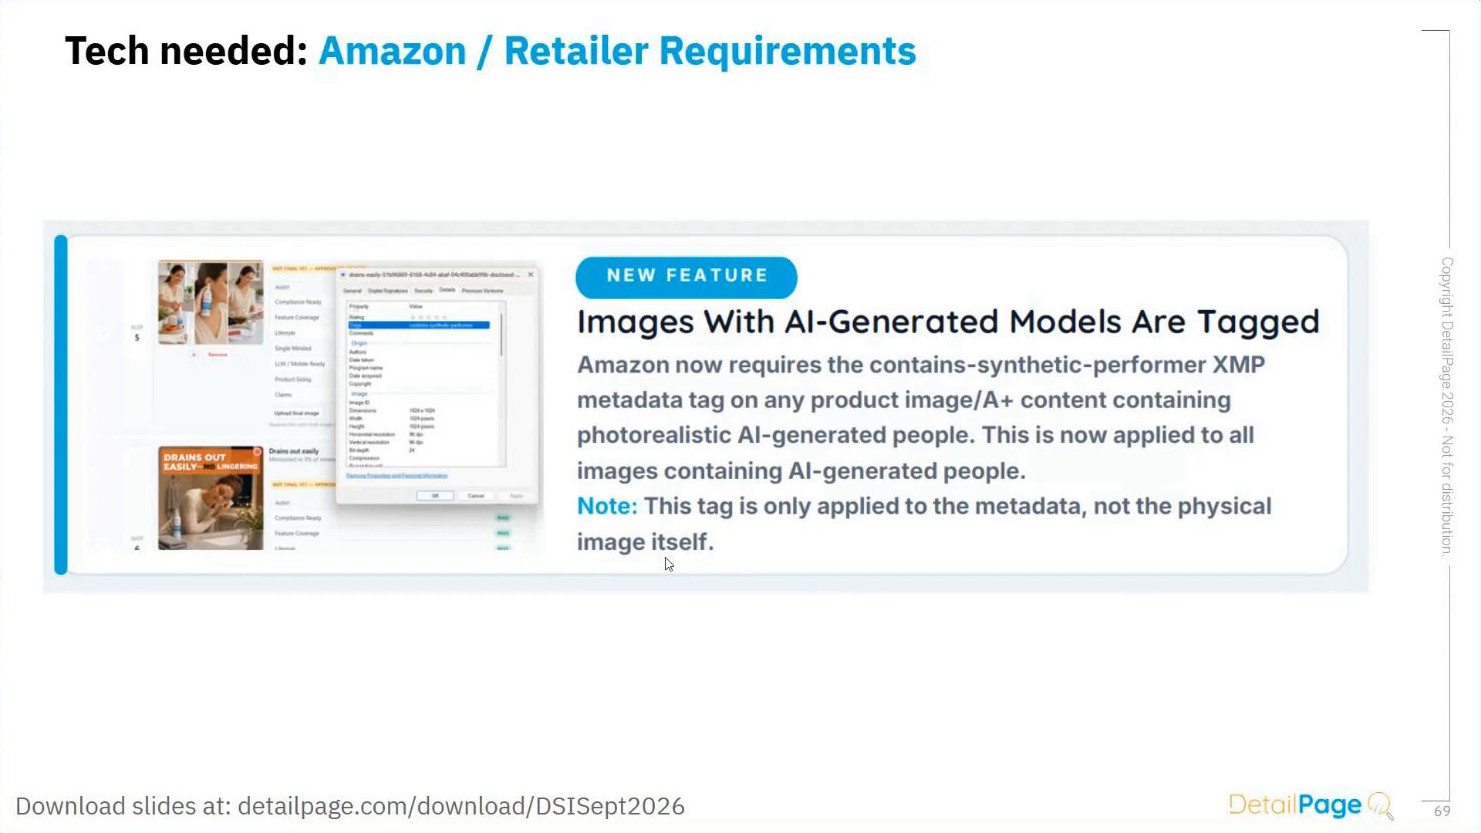The height and width of the screenshot is (833, 1481).
Task: Click the Remove link under slot 5 image
Action: click(217, 354)
